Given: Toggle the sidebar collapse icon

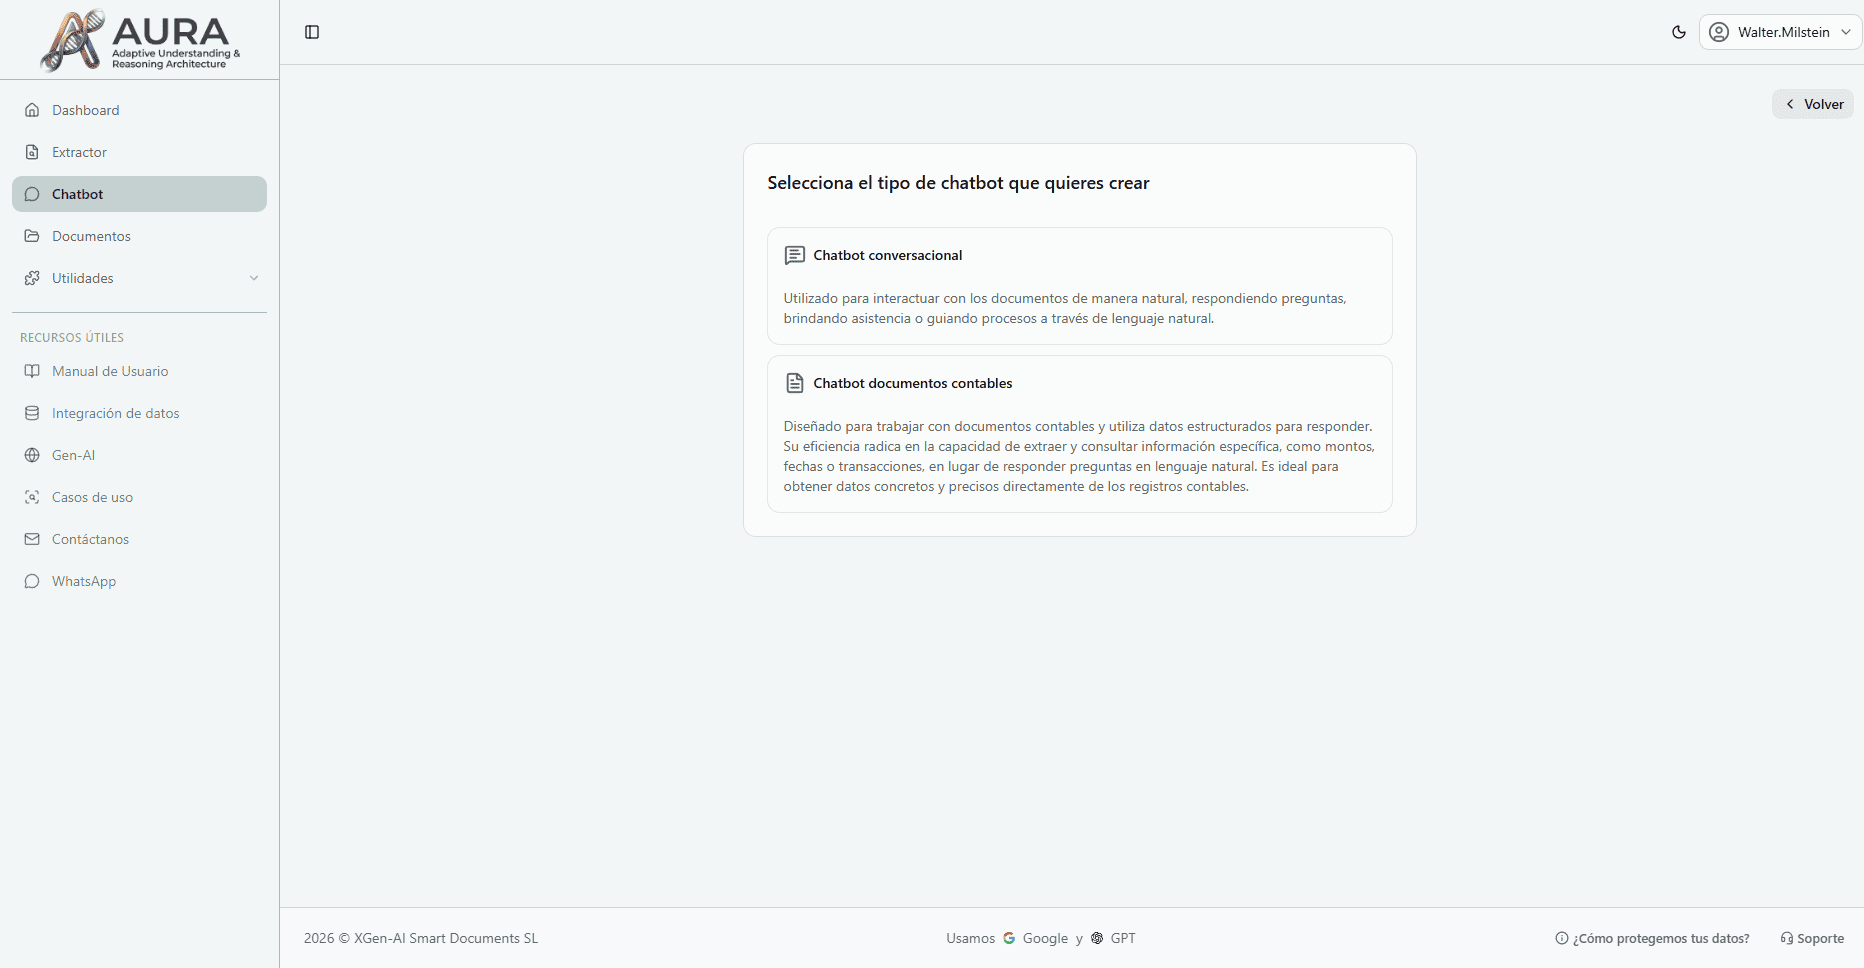Looking at the screenshot, I should [312, 32].
